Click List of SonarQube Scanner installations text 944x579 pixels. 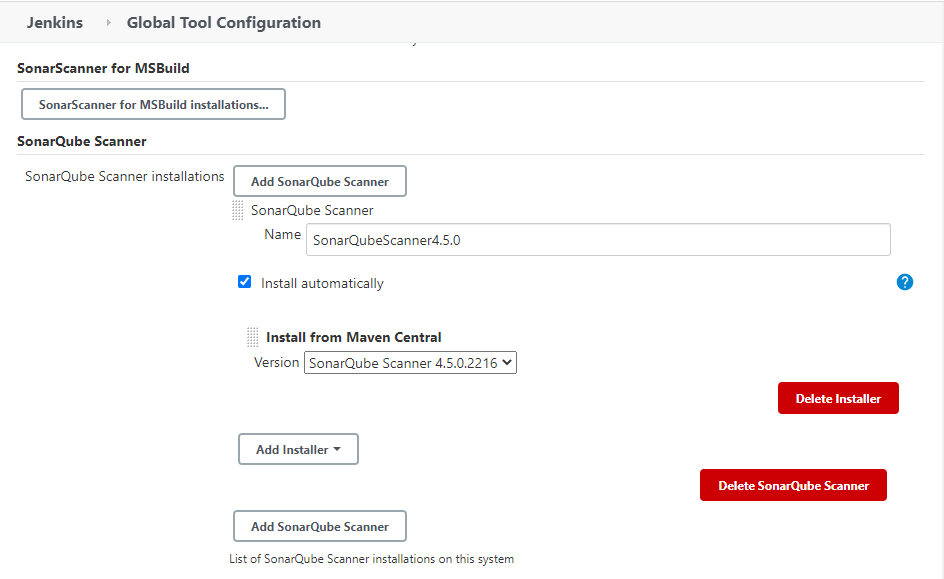[x=371, y=559]
